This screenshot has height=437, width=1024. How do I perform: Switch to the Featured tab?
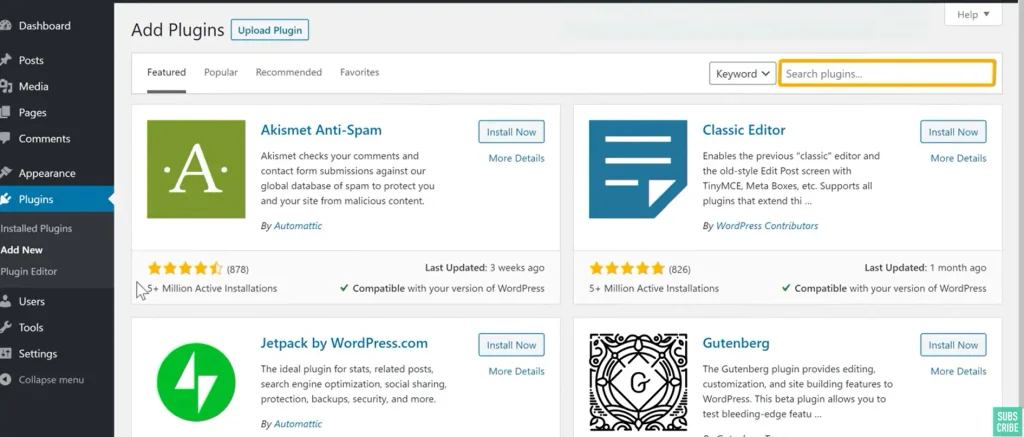click(167, 73)
